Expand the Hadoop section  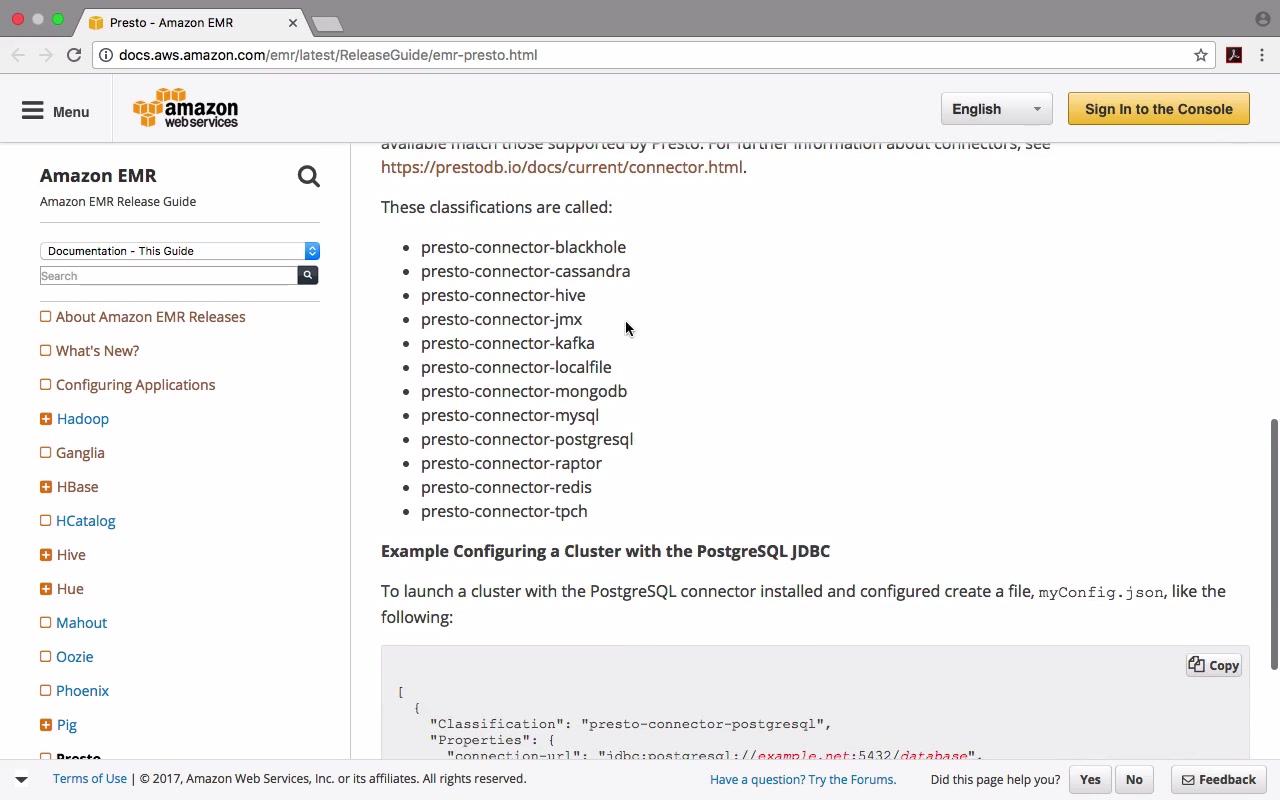tap(46, 419)
